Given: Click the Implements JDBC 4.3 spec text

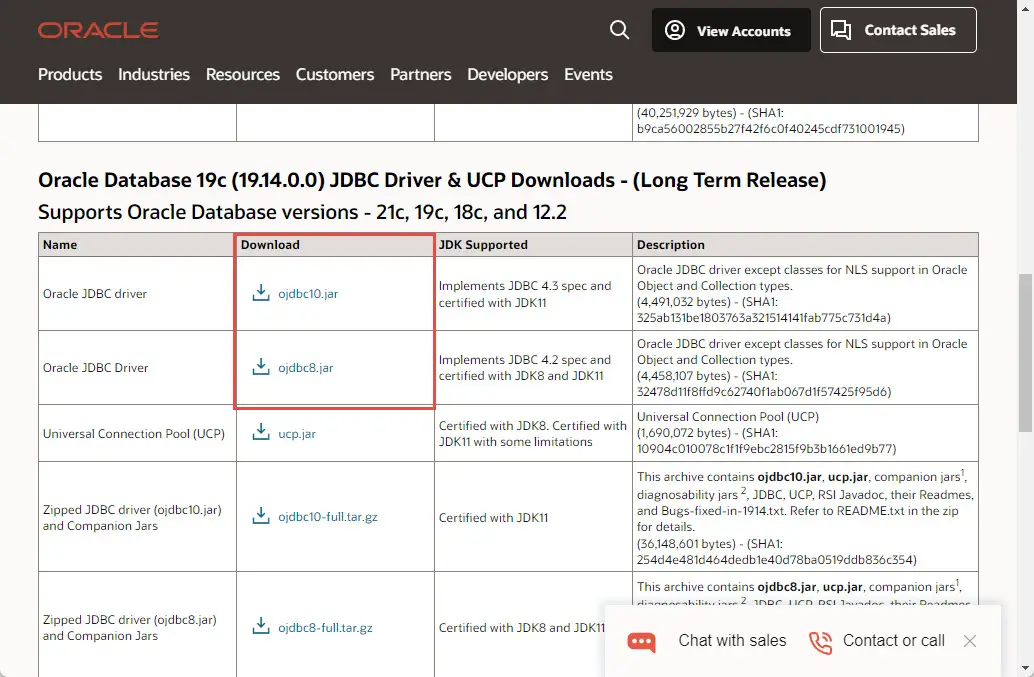Looking at the screenshot, I should pyautogui.click(x=525, y=294).
